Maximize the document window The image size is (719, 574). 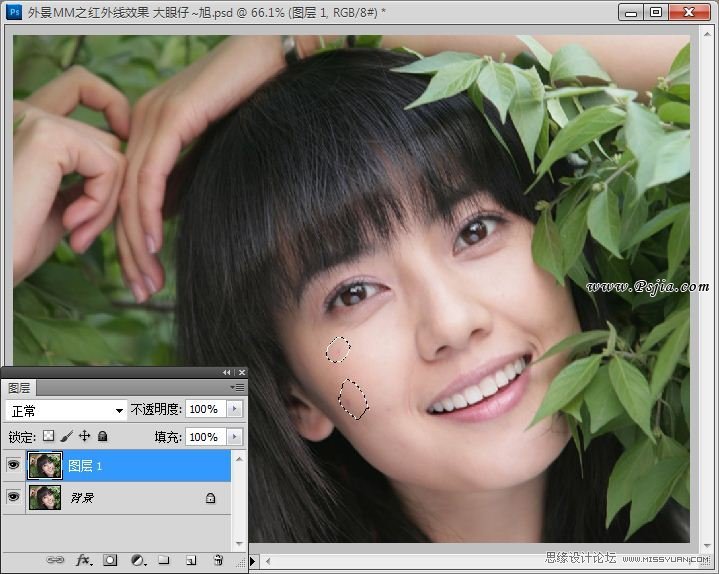click(x=656, y=12)
